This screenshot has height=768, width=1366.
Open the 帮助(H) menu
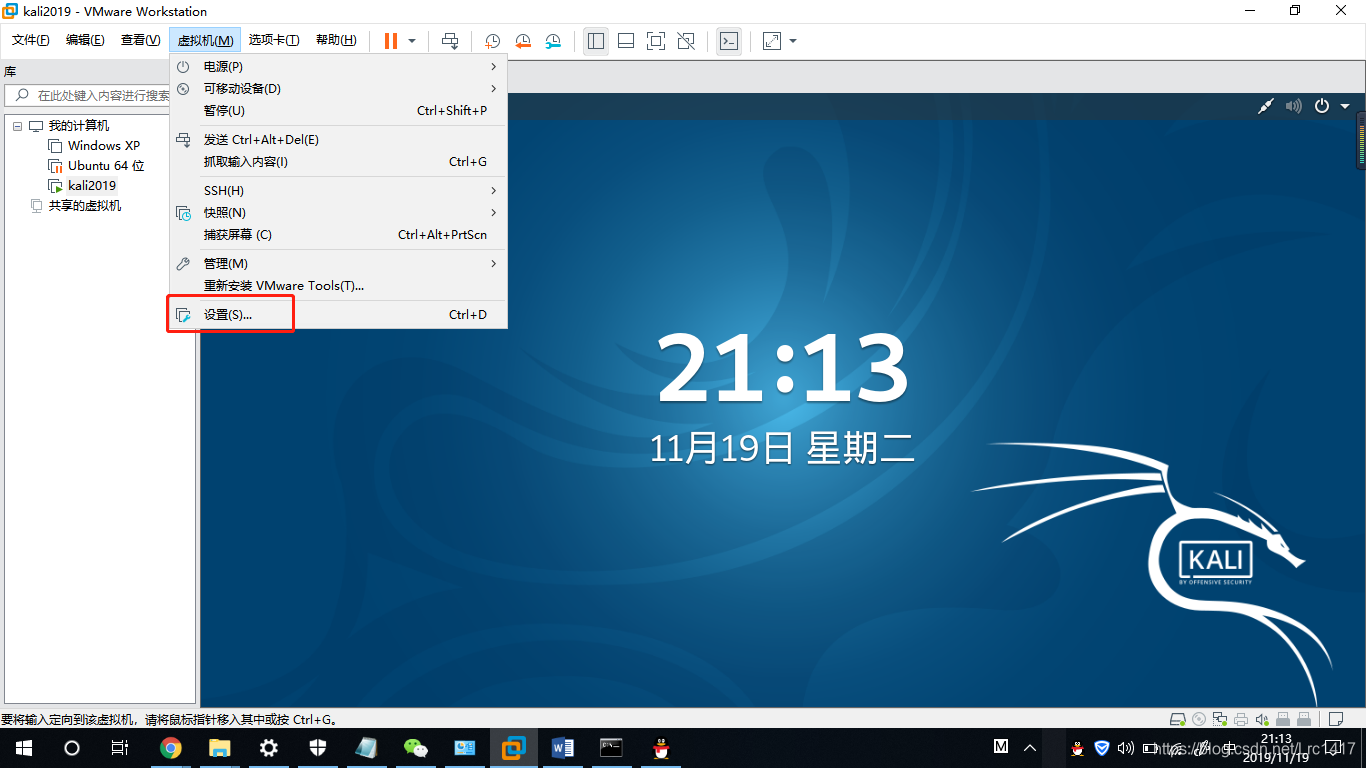pos(336,40)
